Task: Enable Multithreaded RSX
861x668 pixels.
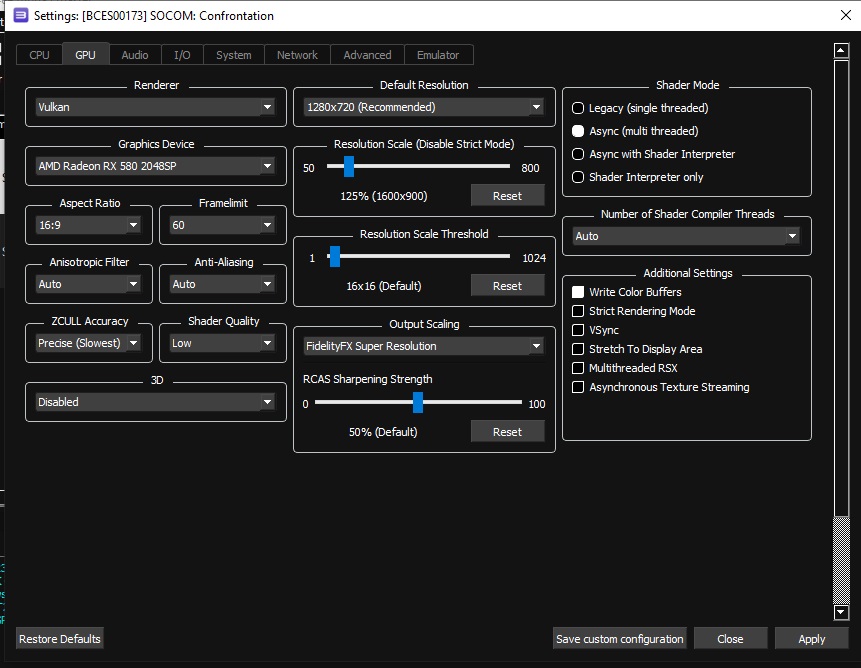Action: click(x=576, y=368)
